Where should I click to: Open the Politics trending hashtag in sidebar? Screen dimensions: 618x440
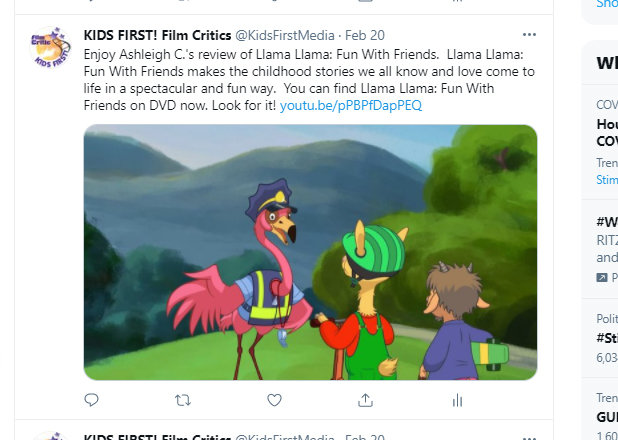607,338
